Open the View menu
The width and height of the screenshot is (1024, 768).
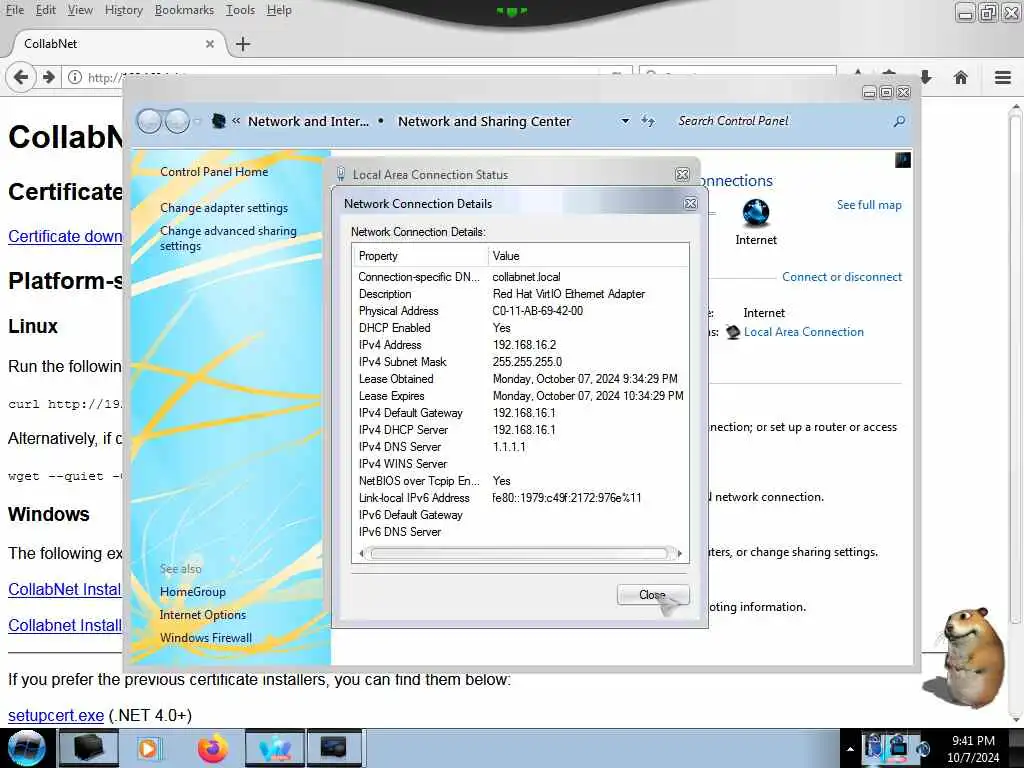[80, 10]
